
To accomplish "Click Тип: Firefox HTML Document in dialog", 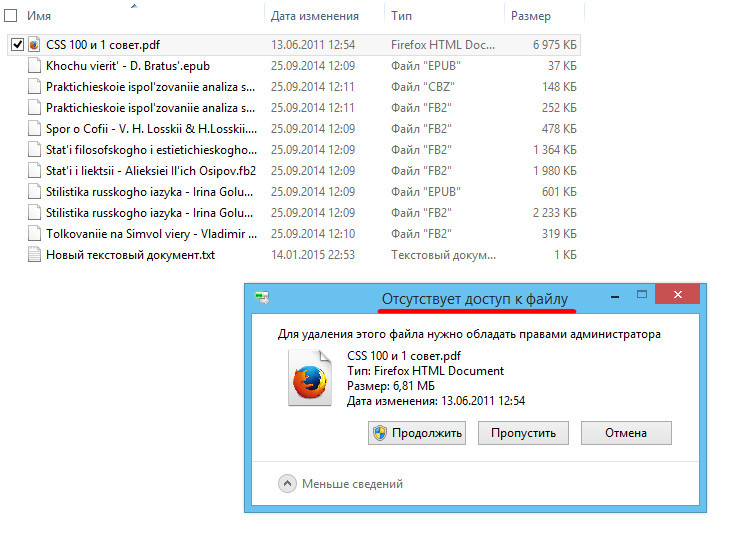I will tap(425, 371).
